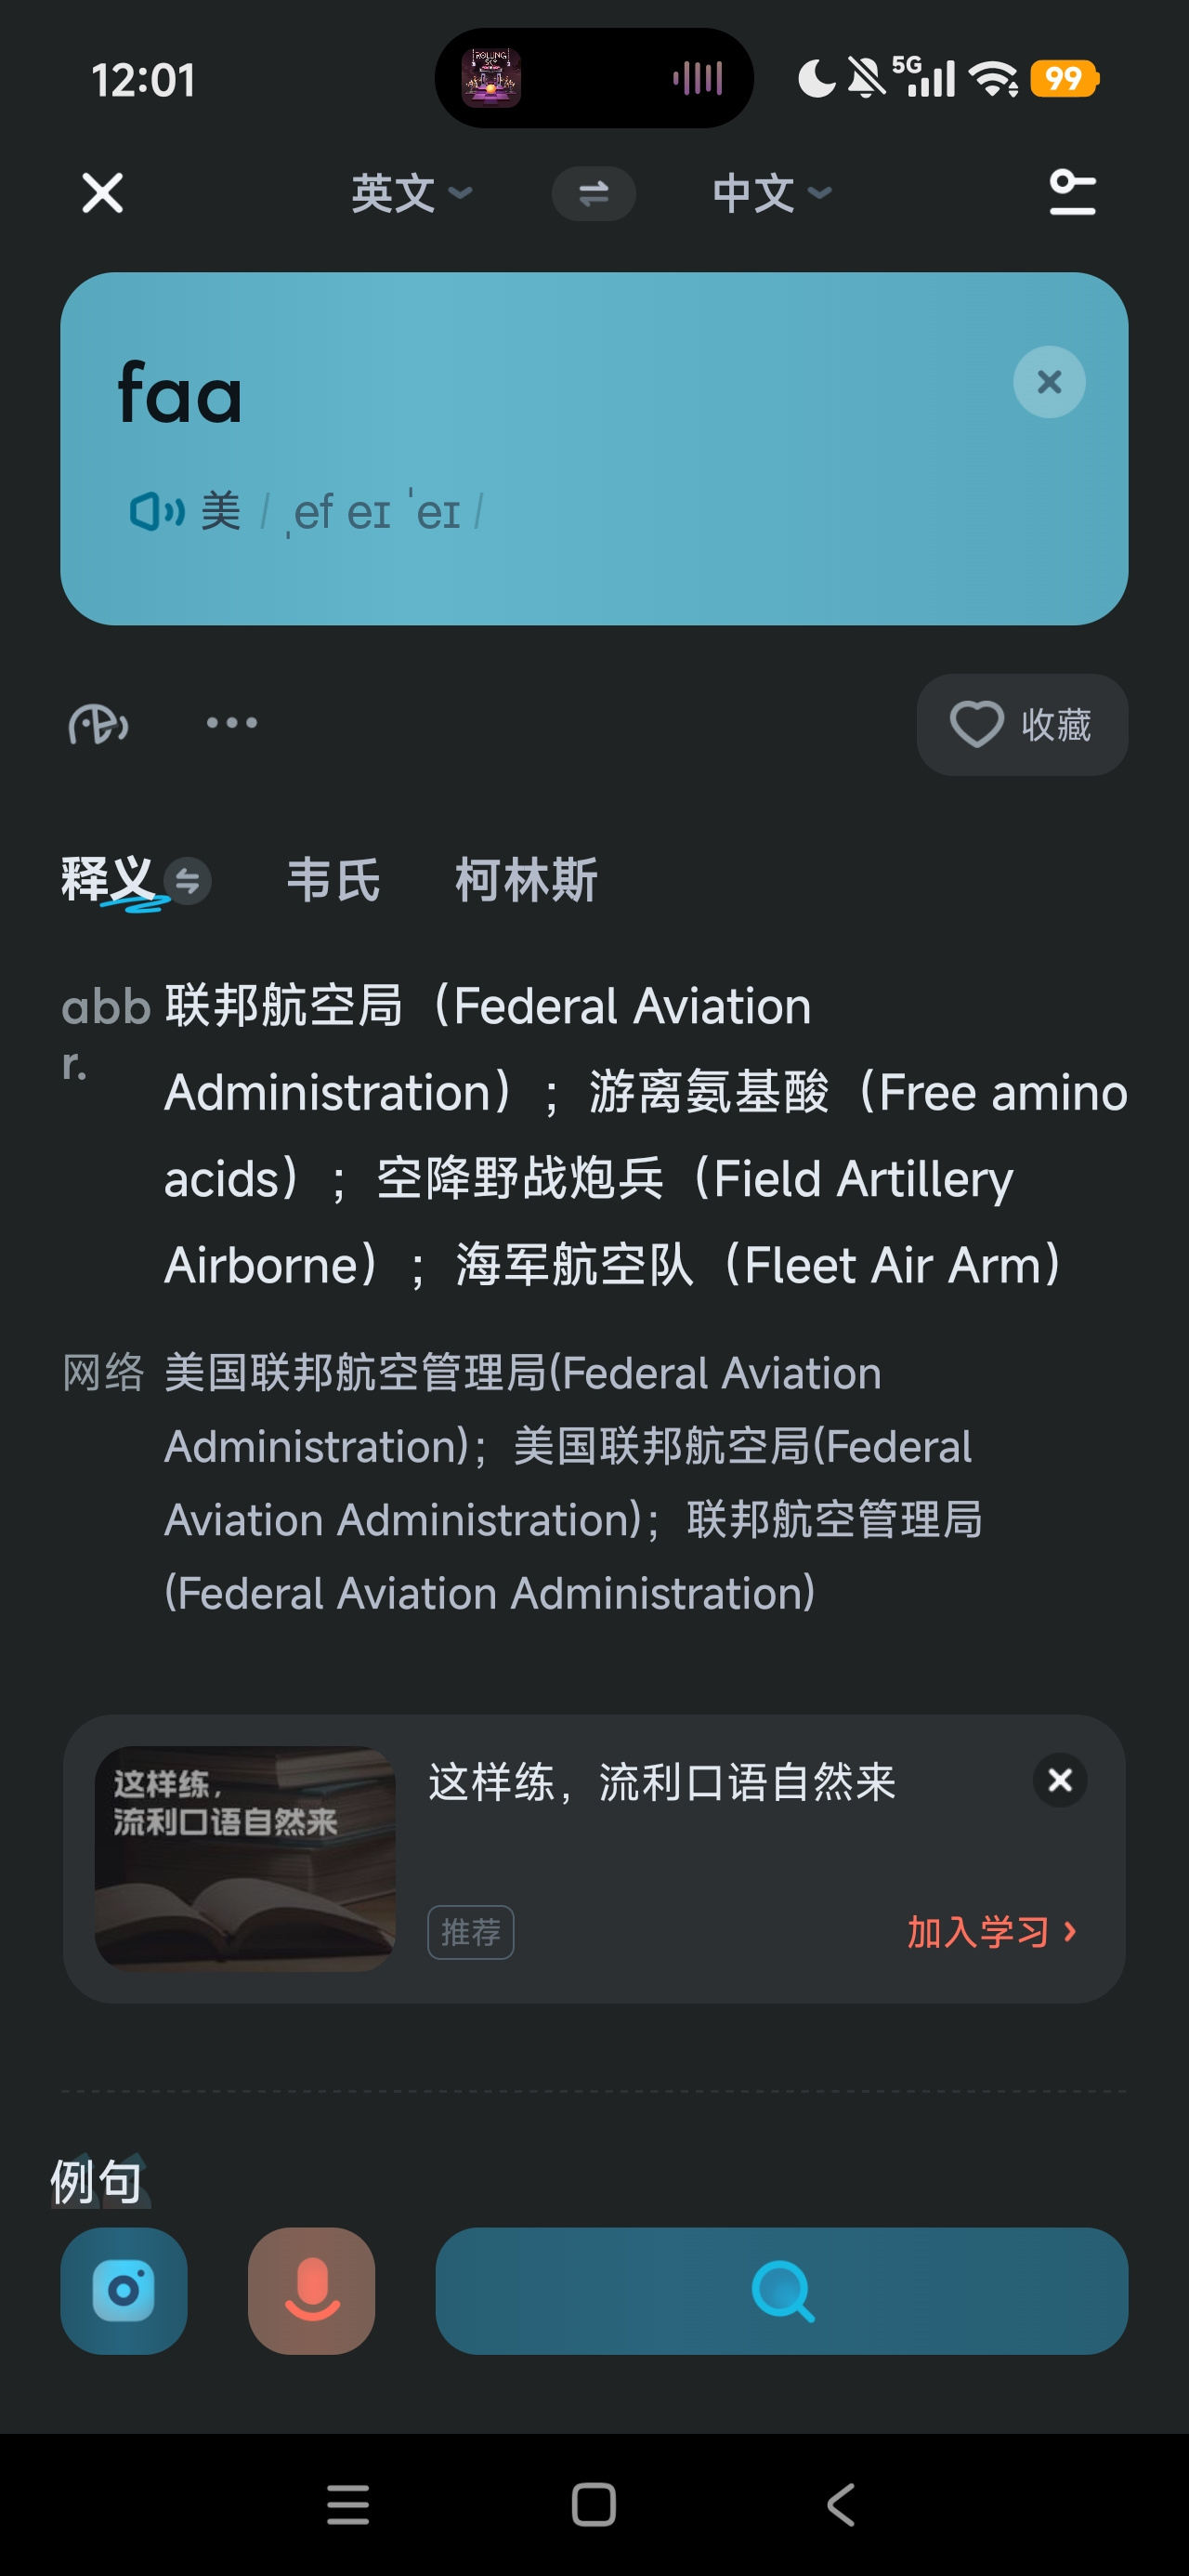Open the speaking course book thumbnail

(245, 1858)
